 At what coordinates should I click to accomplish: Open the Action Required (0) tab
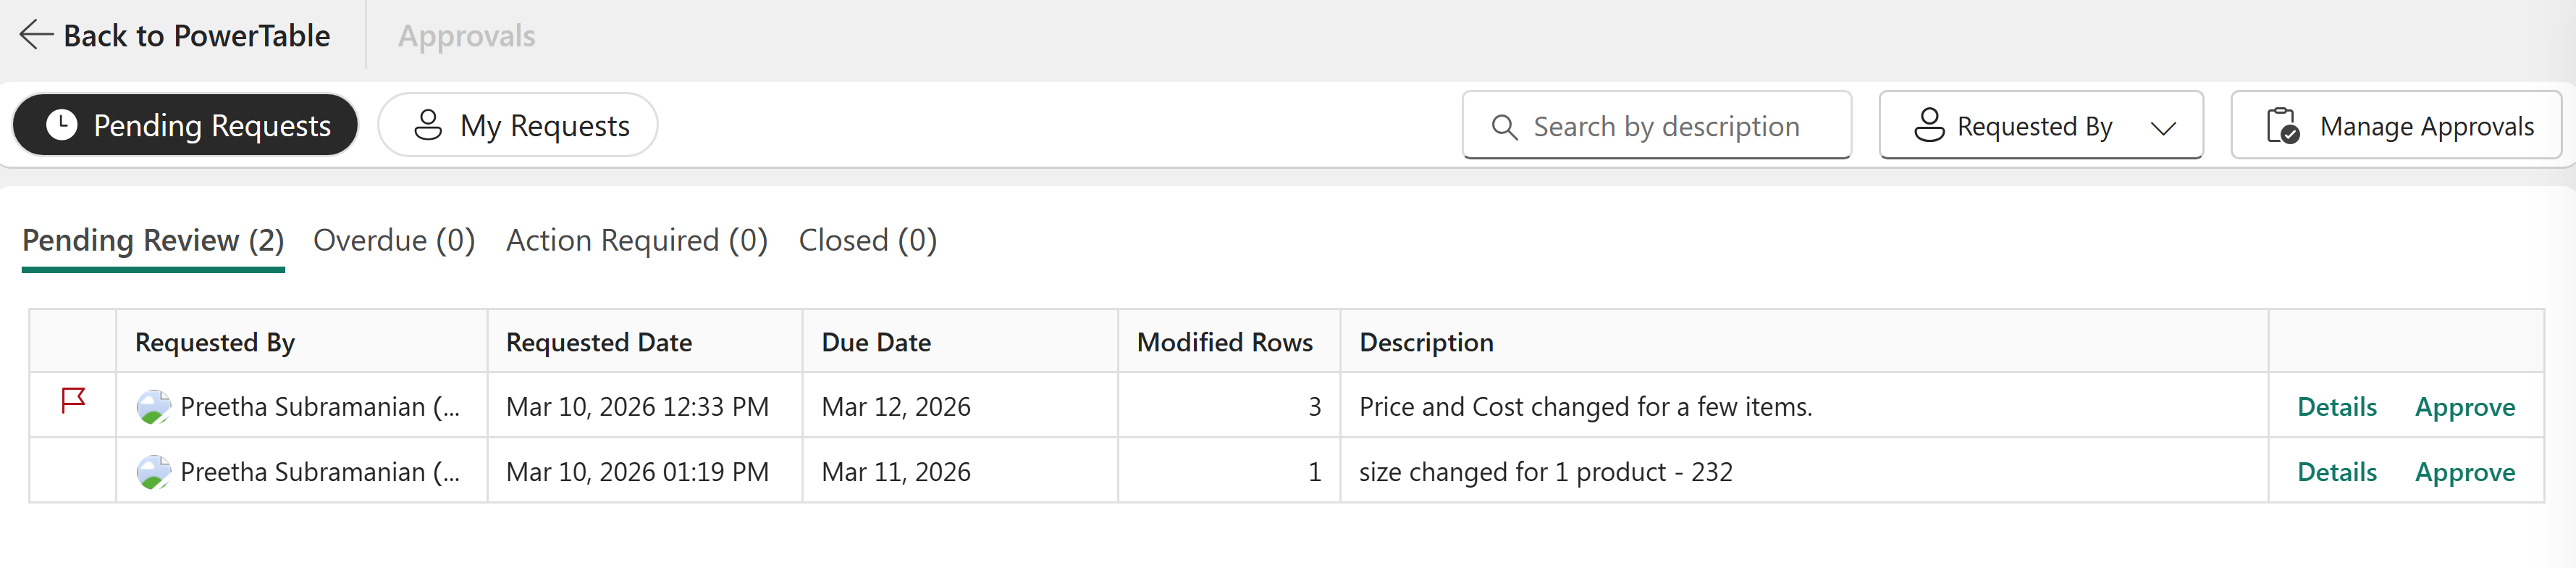pos(636,241)
